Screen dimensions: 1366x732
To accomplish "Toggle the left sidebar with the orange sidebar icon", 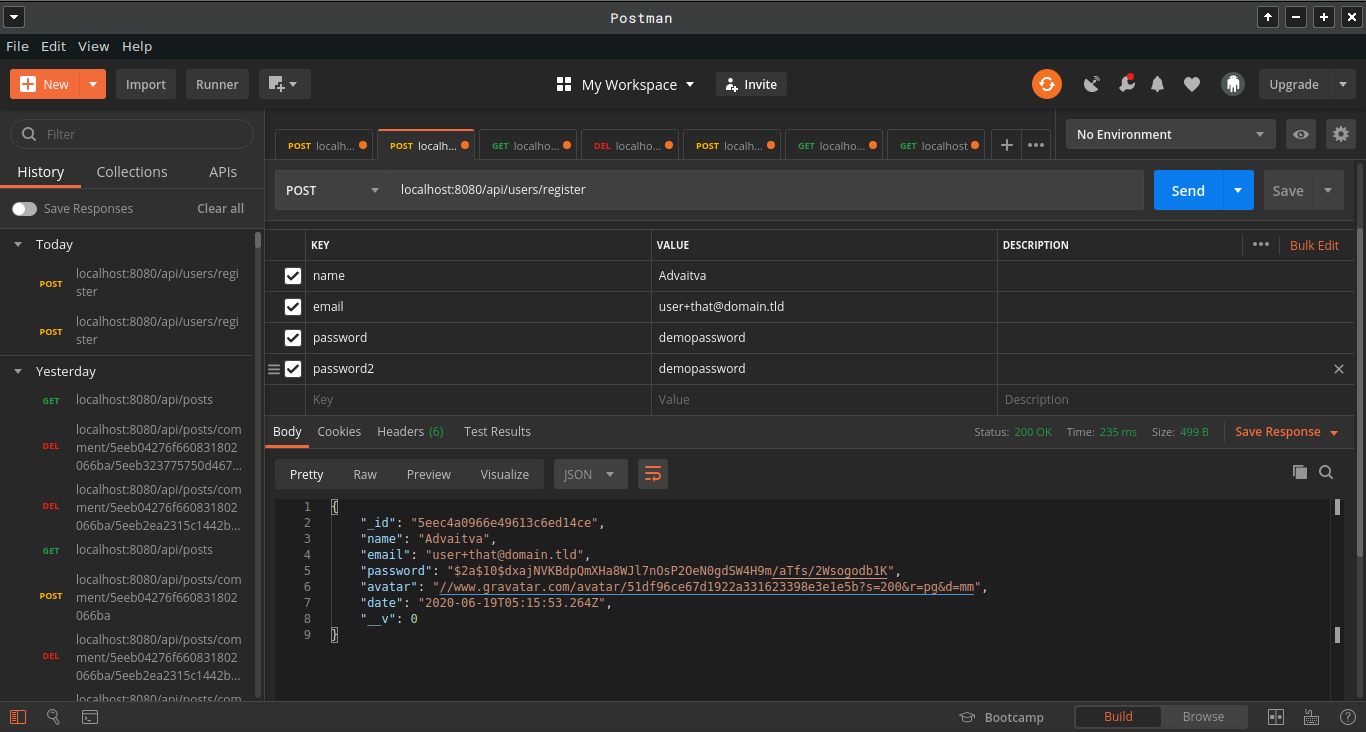I will [x=17, y=717].
